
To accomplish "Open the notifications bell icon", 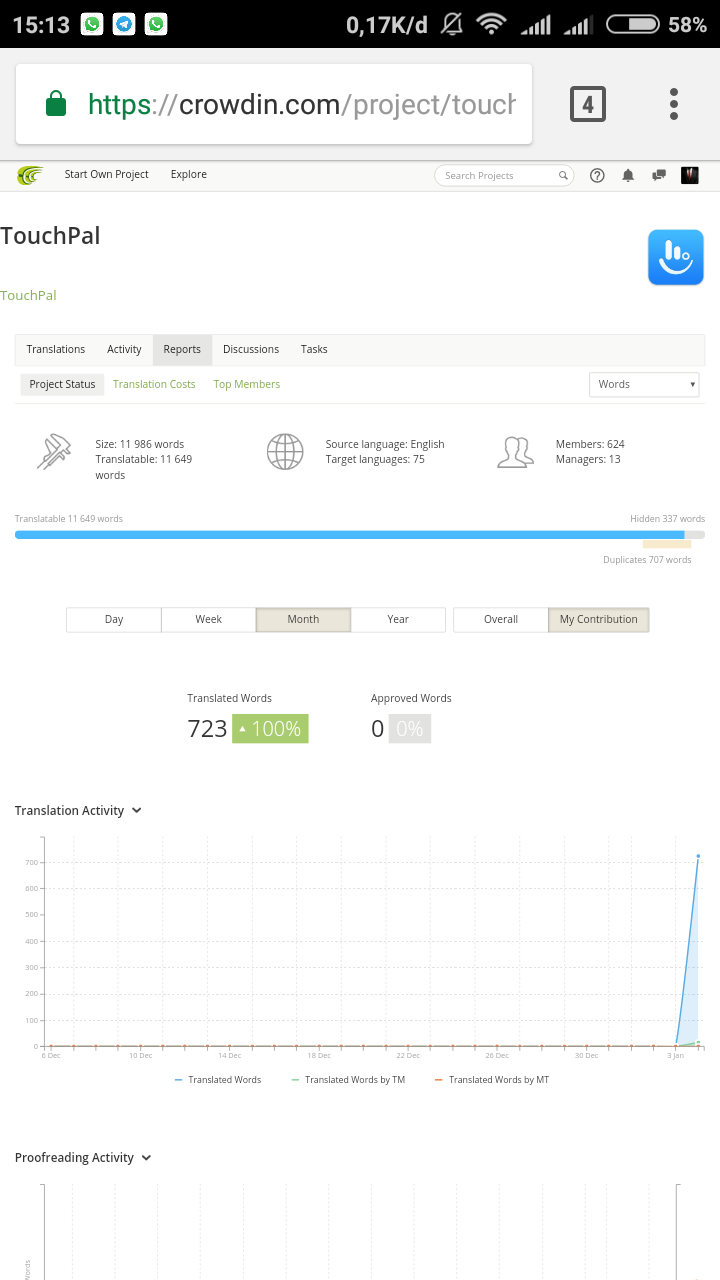I will click(628, 175).
